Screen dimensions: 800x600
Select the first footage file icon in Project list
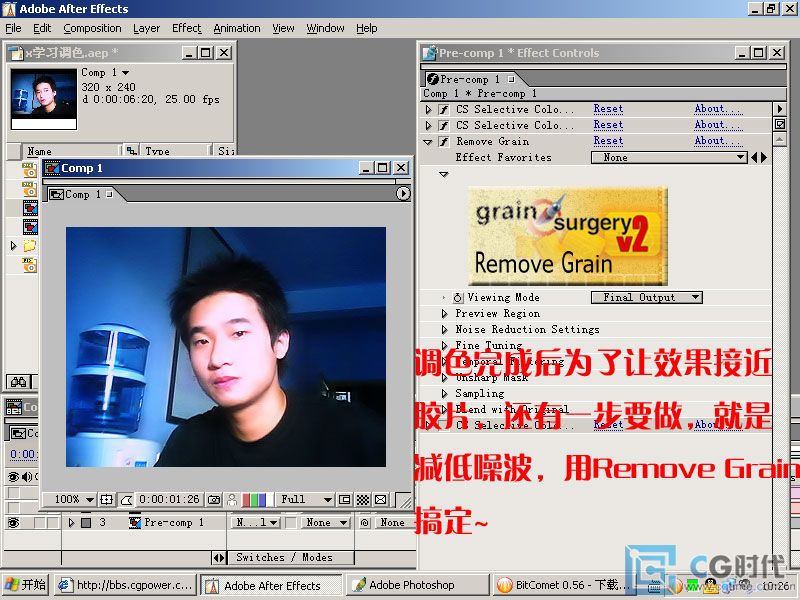click(x=30, y=169)
